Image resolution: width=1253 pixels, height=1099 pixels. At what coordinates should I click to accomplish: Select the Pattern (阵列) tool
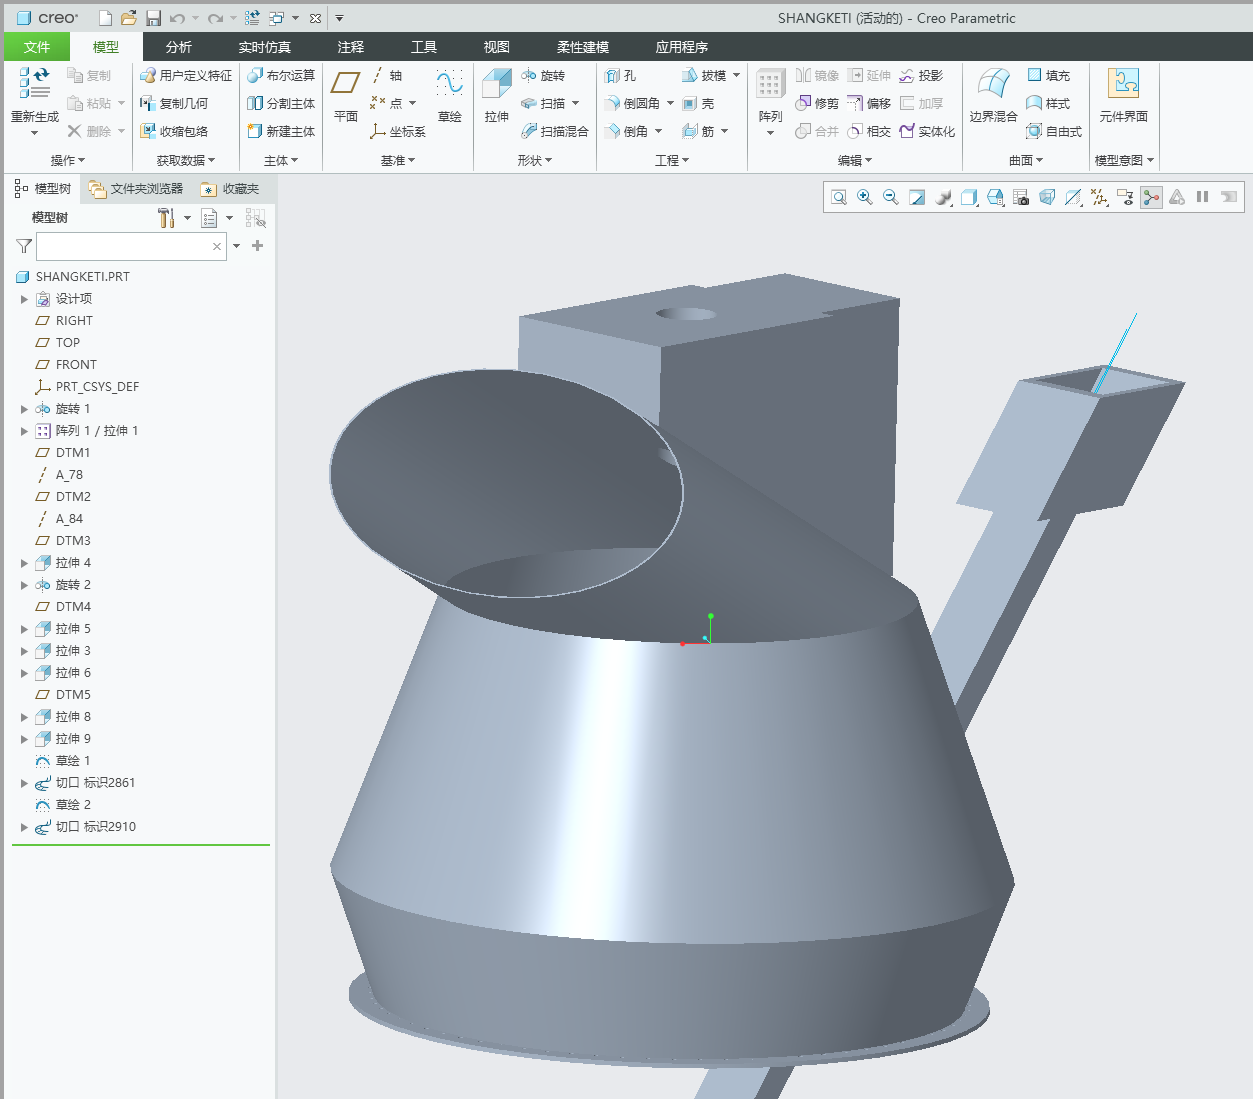click(771, 96)
